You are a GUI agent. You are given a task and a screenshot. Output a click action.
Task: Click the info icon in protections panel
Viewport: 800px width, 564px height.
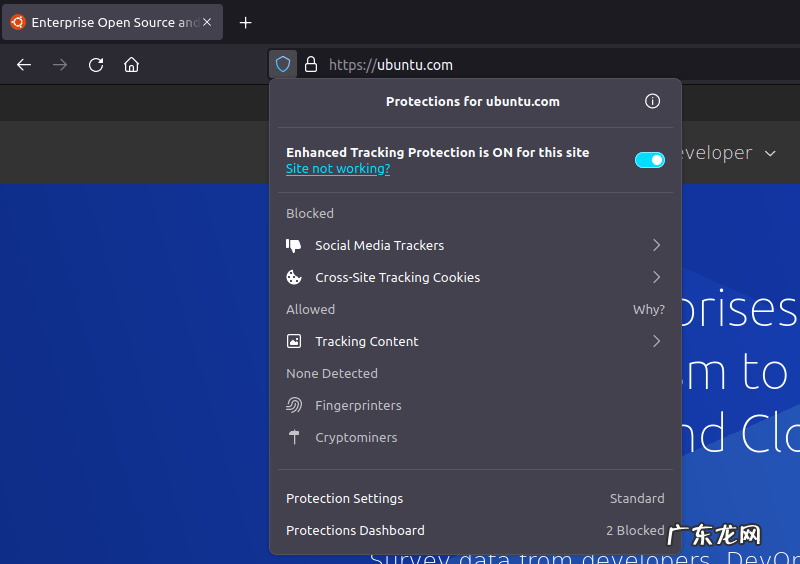click(x=652, y=101)
